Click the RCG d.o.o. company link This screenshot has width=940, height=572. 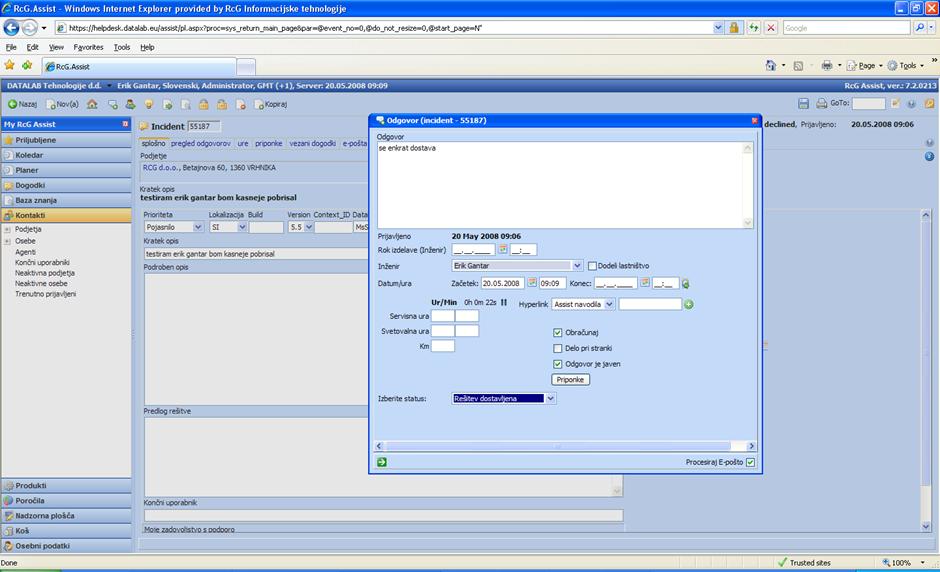161,168
